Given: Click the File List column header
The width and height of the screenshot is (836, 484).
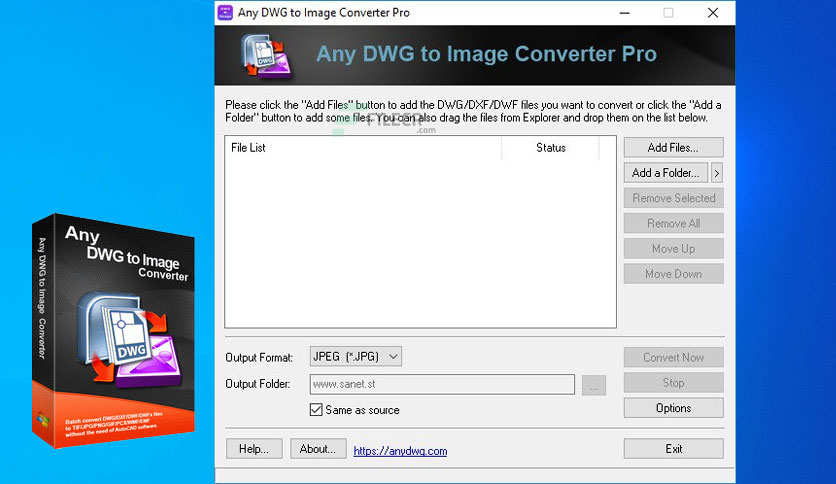Looking at the screenshot, I should (363, 148).
